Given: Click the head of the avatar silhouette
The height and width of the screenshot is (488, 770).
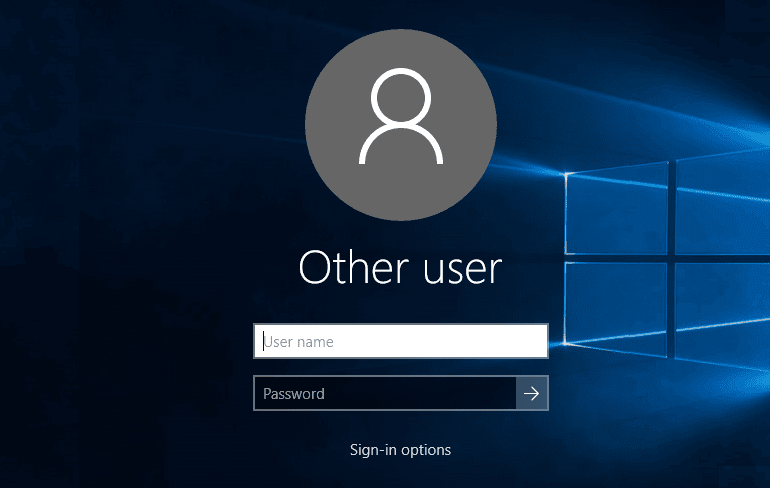Looking at the screenshot, I should click(x=401, y=95).
